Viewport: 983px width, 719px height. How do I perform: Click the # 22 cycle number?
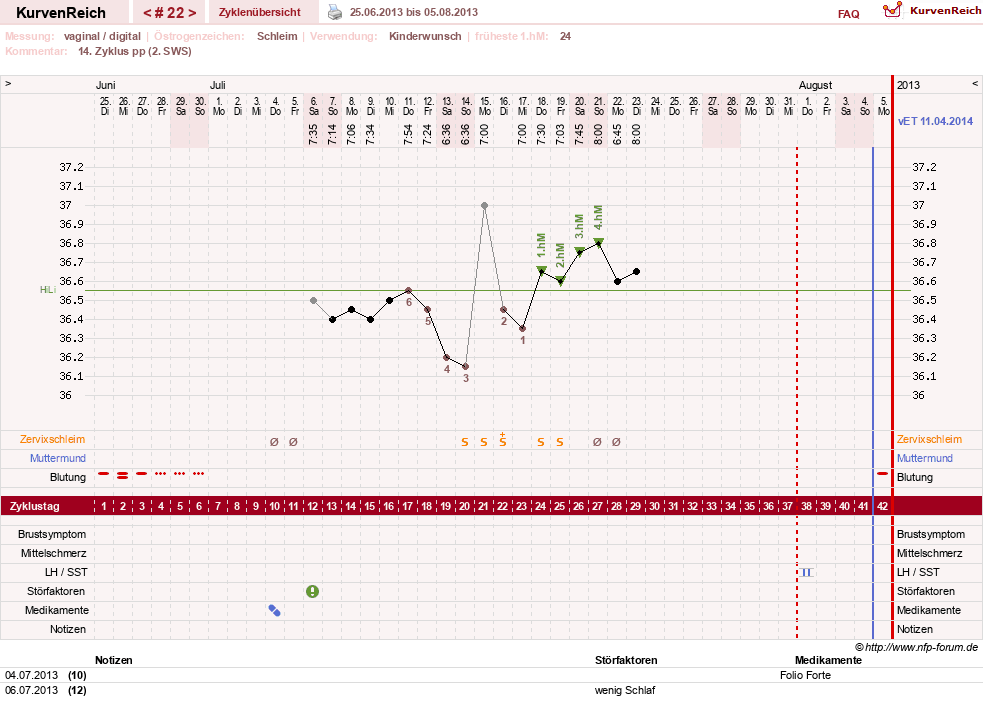(169, 13)
